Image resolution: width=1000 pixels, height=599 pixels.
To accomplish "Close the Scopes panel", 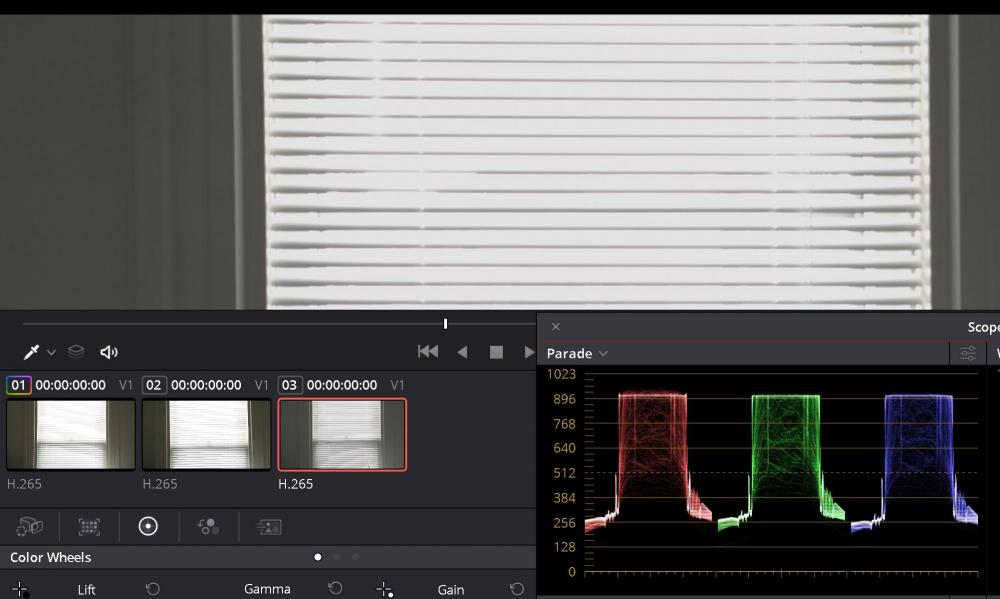I will pos(555,327).
